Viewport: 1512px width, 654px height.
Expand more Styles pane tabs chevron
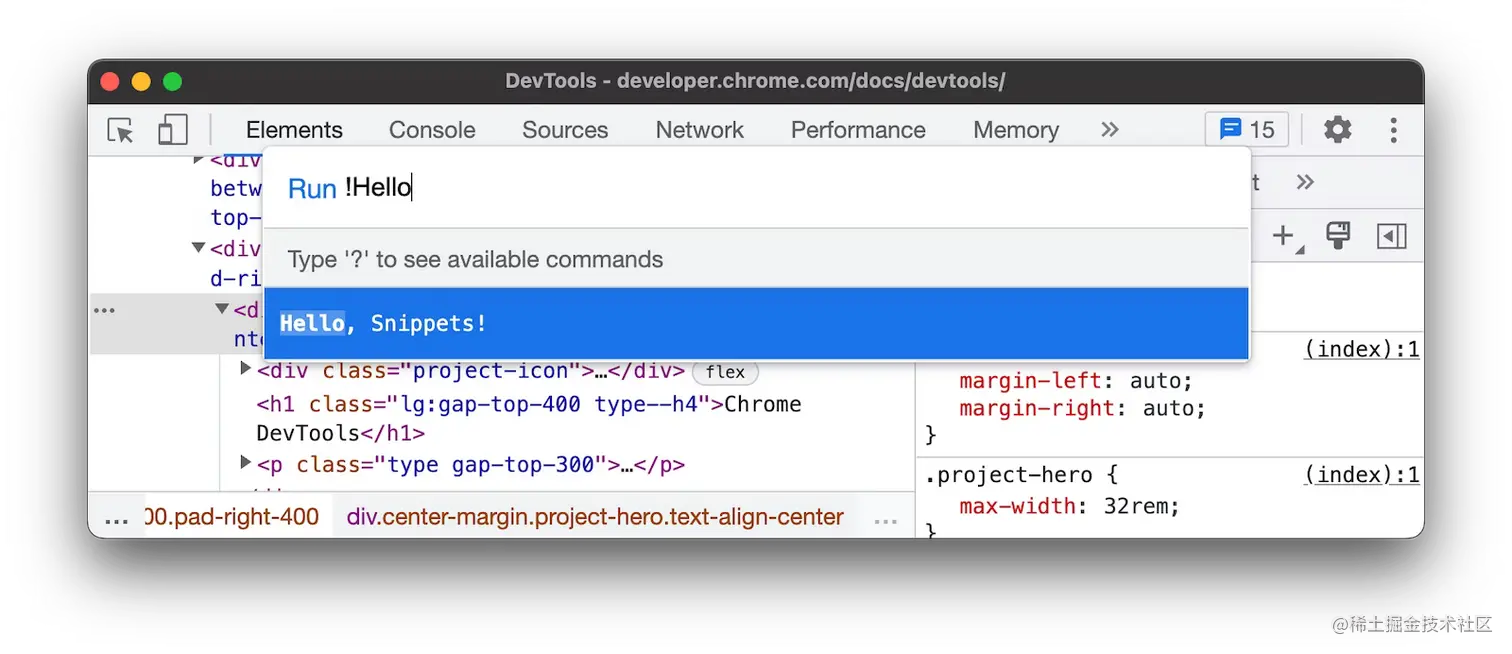click(x=1304, y=182)
